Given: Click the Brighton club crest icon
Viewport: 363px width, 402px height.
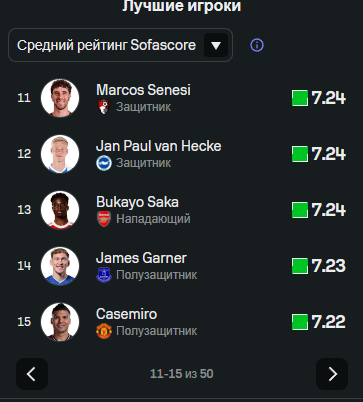Looking at the screenshot, I should [x=104, y=163].
